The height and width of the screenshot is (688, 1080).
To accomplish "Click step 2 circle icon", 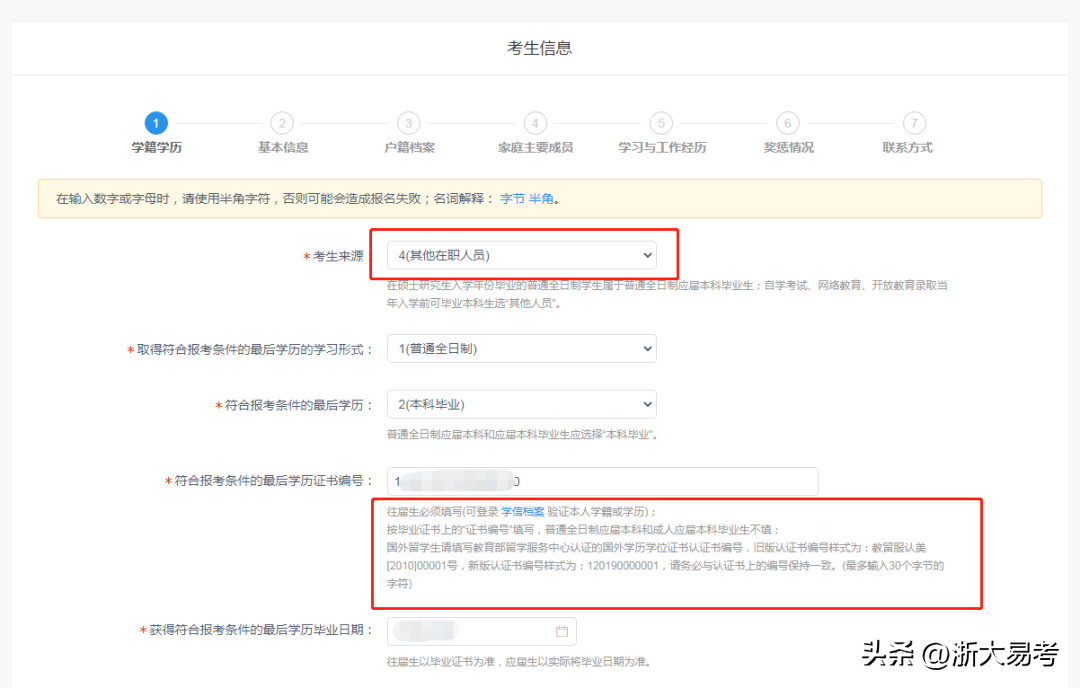I will point(282,123).
